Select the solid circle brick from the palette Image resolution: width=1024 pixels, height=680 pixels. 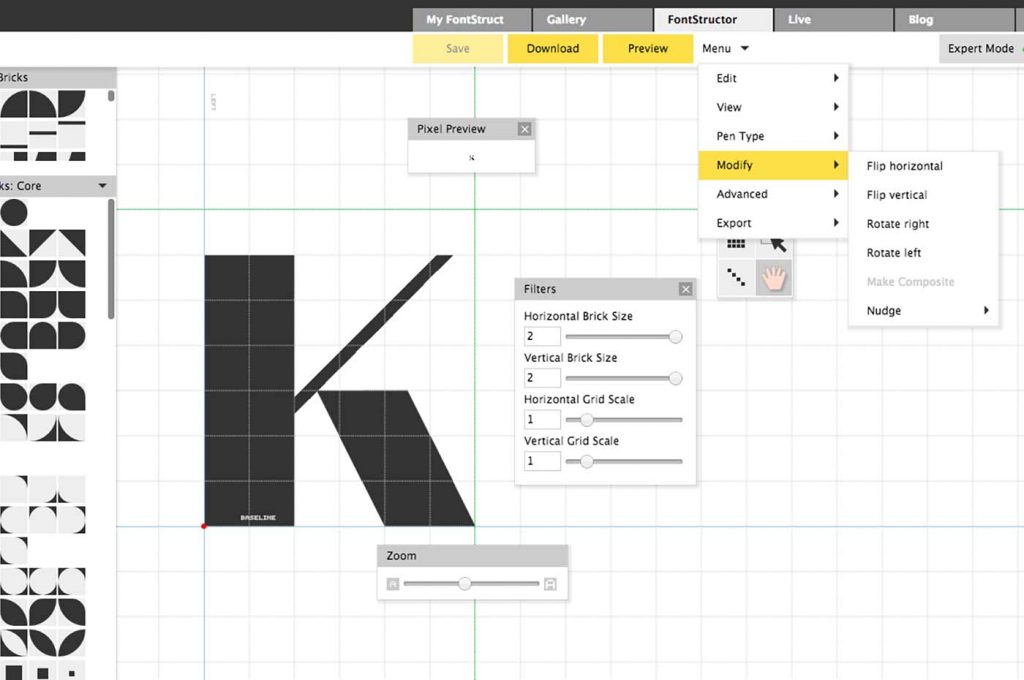(x=14, y=212)
